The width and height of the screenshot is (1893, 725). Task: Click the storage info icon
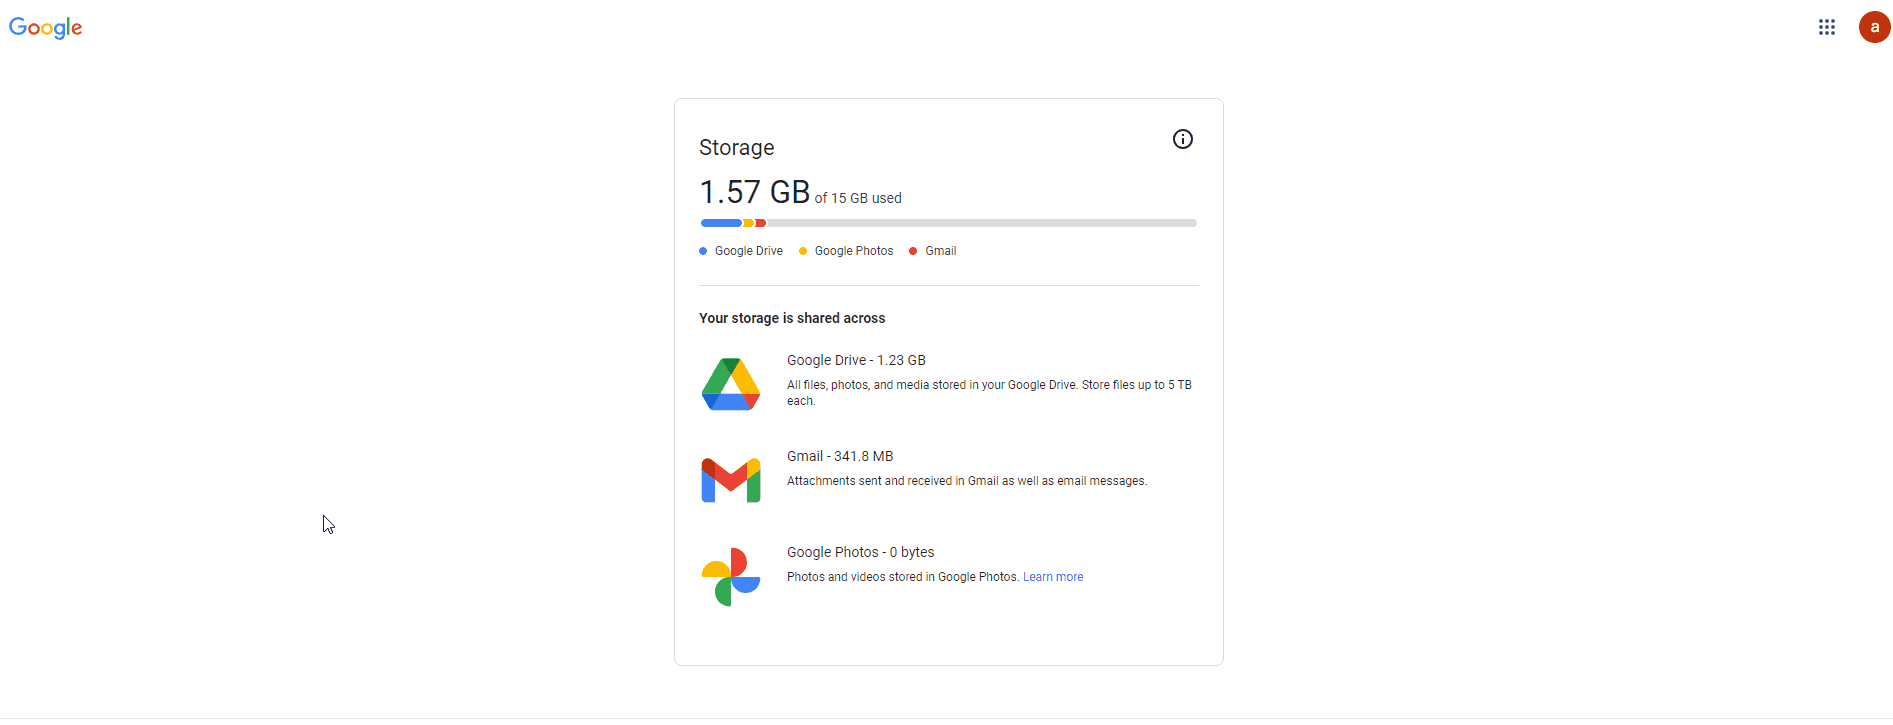tap(1182, 139)
